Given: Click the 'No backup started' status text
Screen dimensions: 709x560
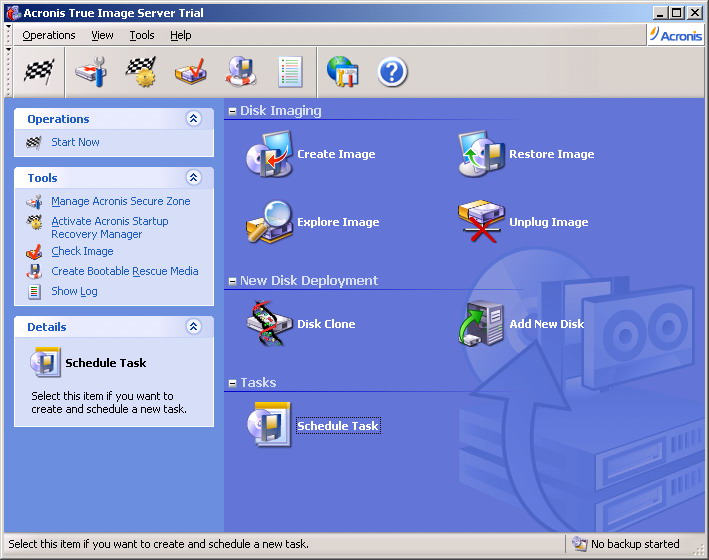Looking at the screenshot, I should tap(635, 544).
